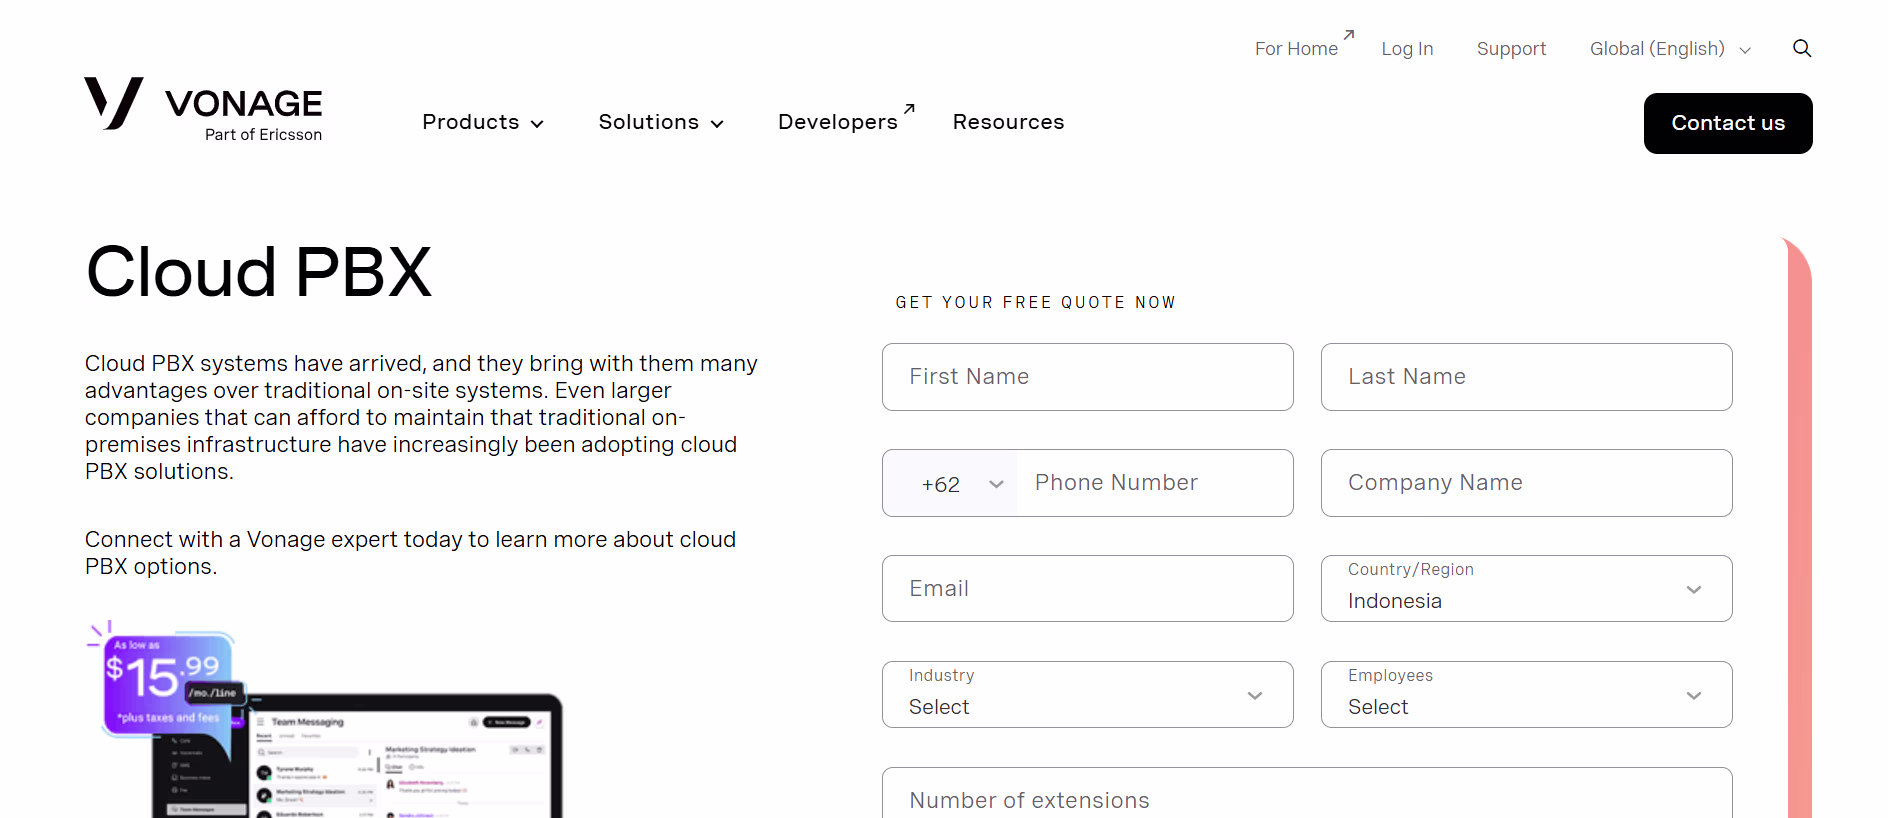This screenshot has width=1888, height=818.
Task: Open the site search magnifier icon
Action: tap(1802, 48)
